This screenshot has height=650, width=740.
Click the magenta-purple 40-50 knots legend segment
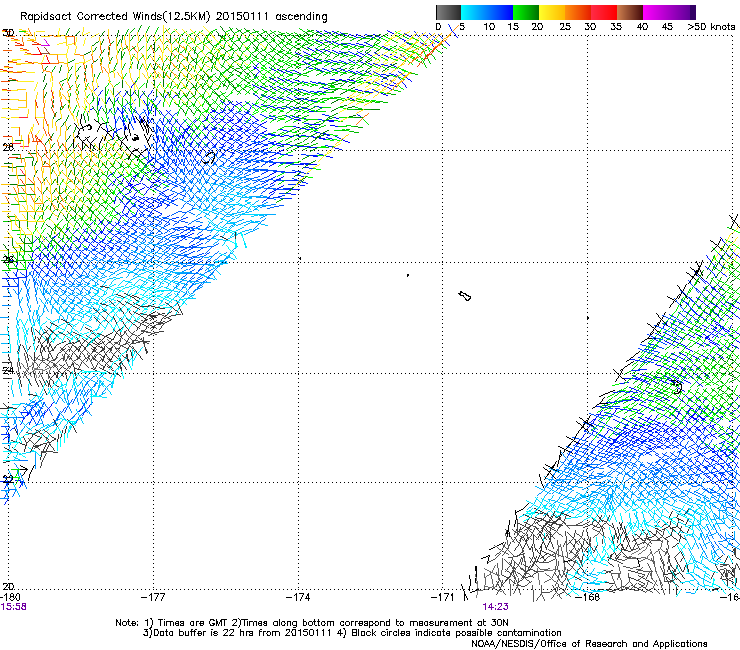(669, 12)
